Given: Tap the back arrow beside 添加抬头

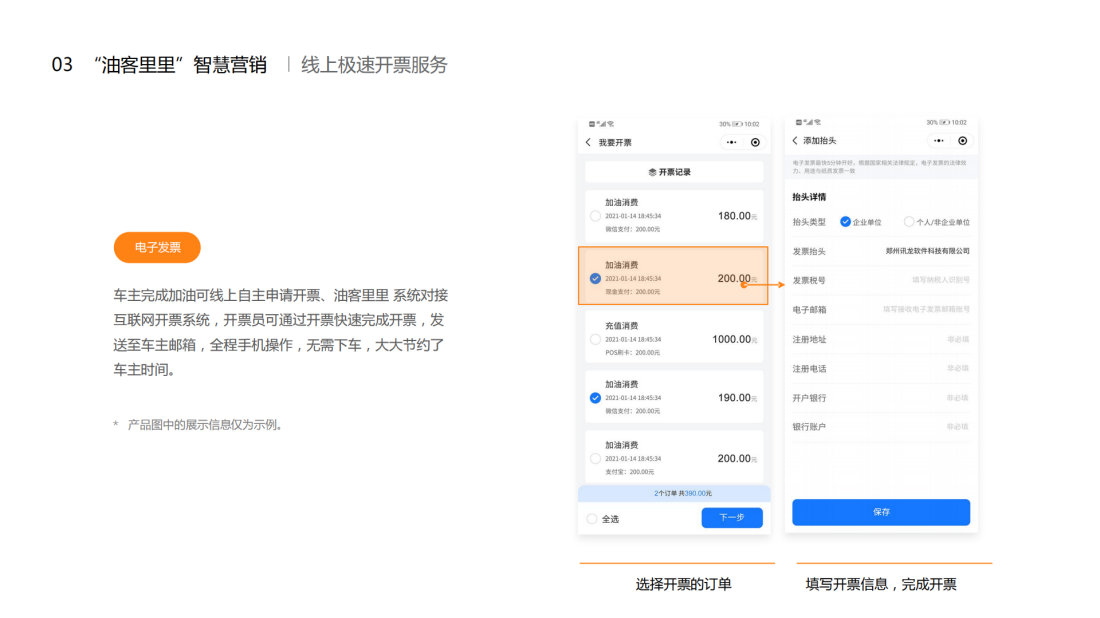Looking at the screenshot, I should (x=795, y=141).
